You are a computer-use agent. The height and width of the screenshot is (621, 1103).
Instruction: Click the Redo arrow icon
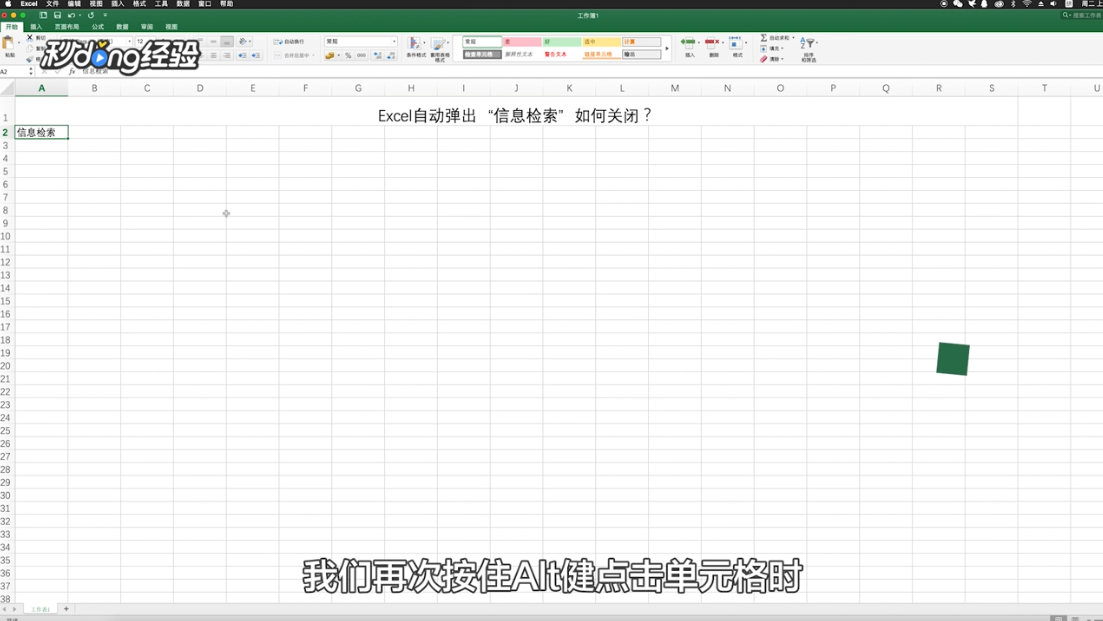pos(91,15)
